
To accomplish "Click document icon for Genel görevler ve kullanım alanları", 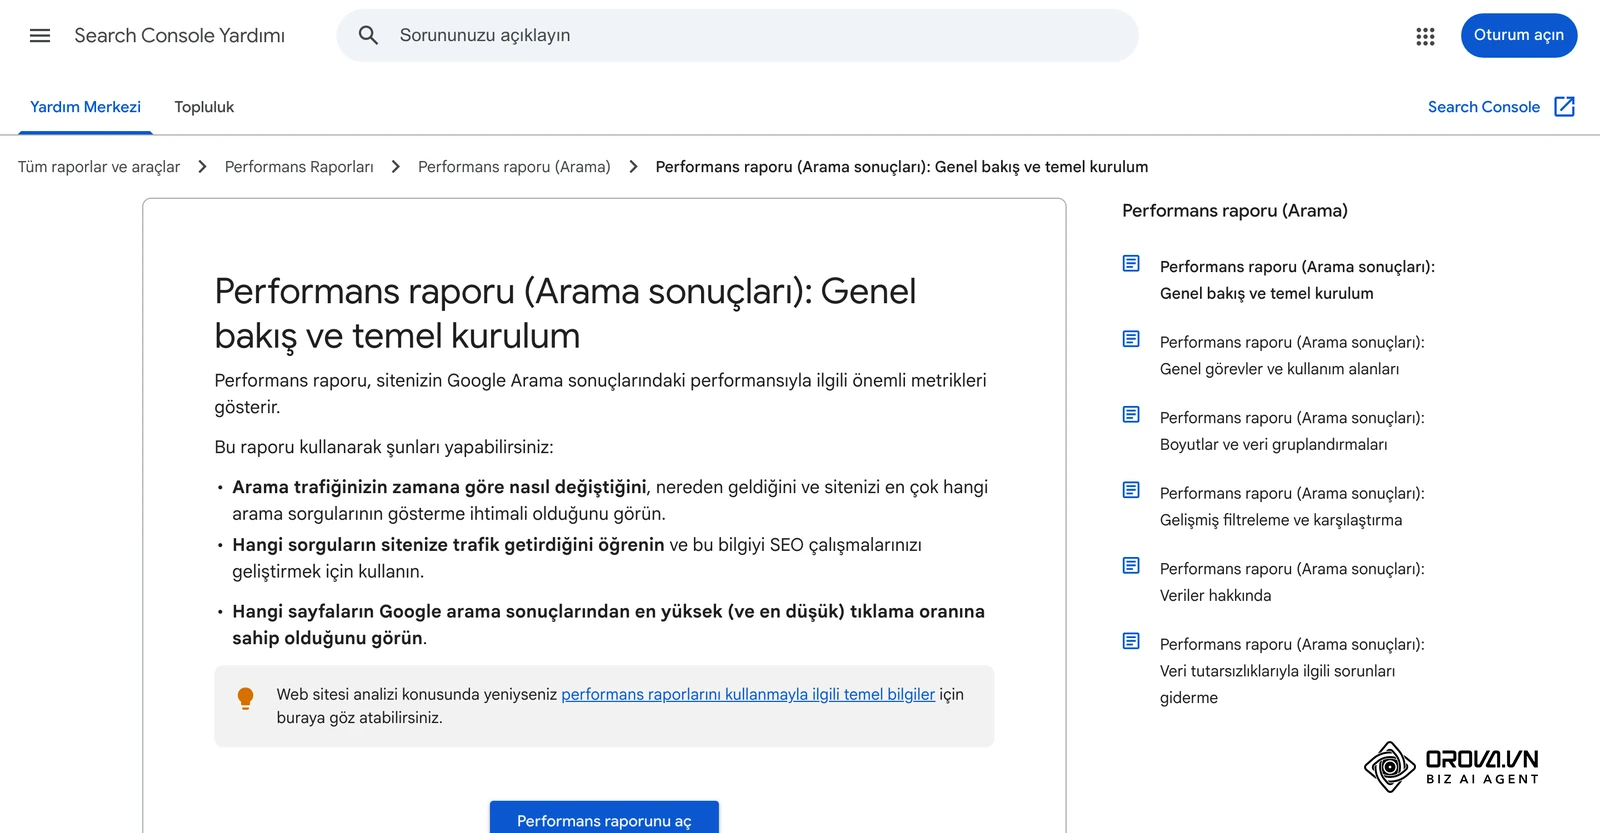I will click(x=1131, y=339).
